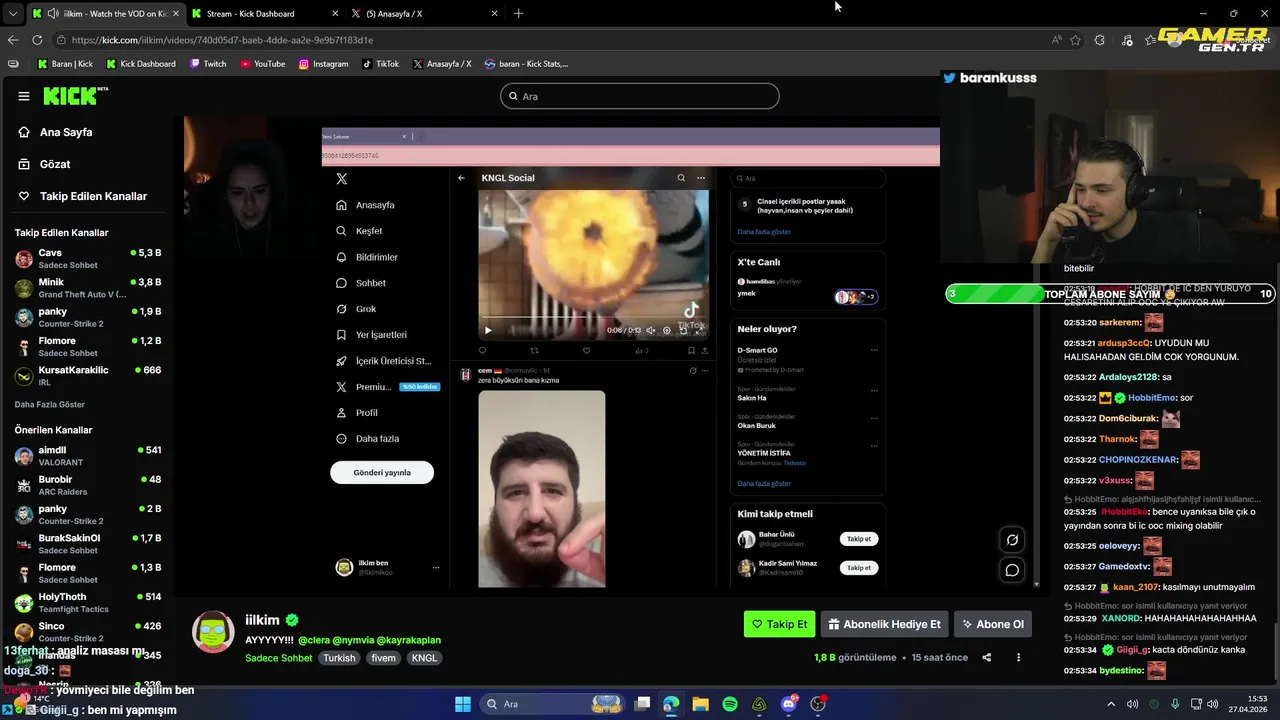The image size is (1280, 720).
Task: Mute the iilkim VOD browser tab audio
Action: pos(52,14)
